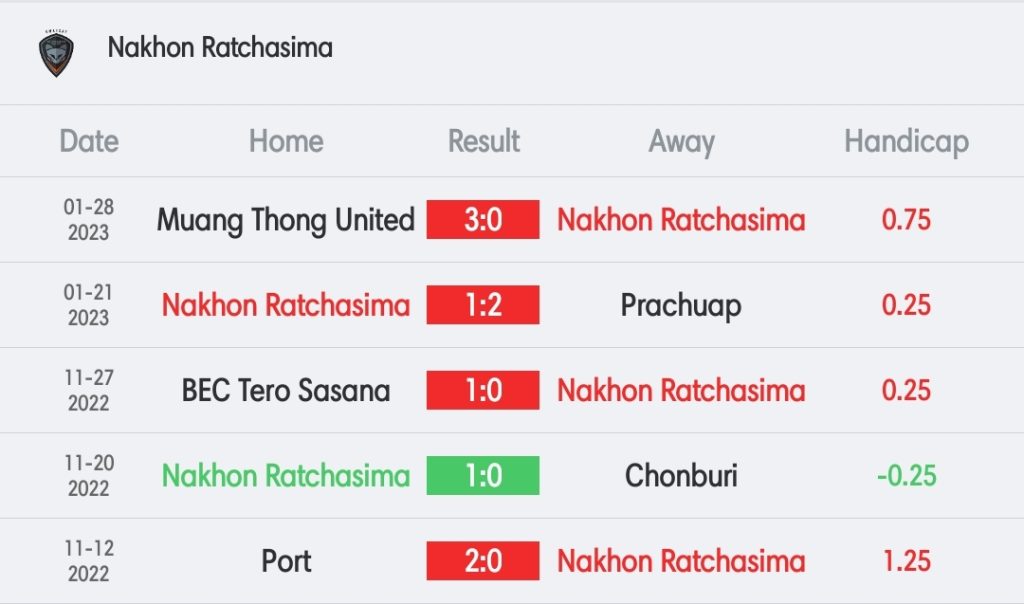Screen dimensions: 1024x604
Task: Open the Port team link
Action: click(286, 561)
